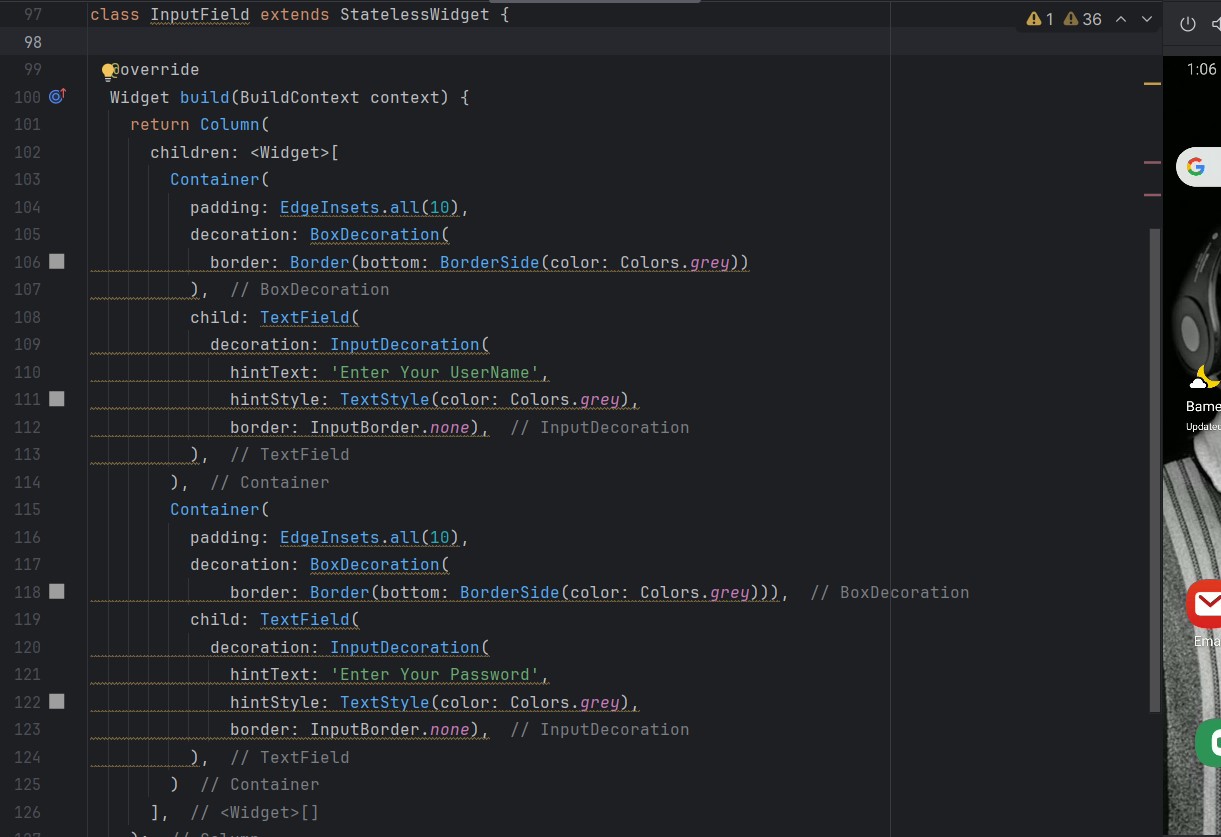The width and height of the screenshot is (1221, 837).
Task: Click line number 125 in gutter
Action: [x=28, y=785]
